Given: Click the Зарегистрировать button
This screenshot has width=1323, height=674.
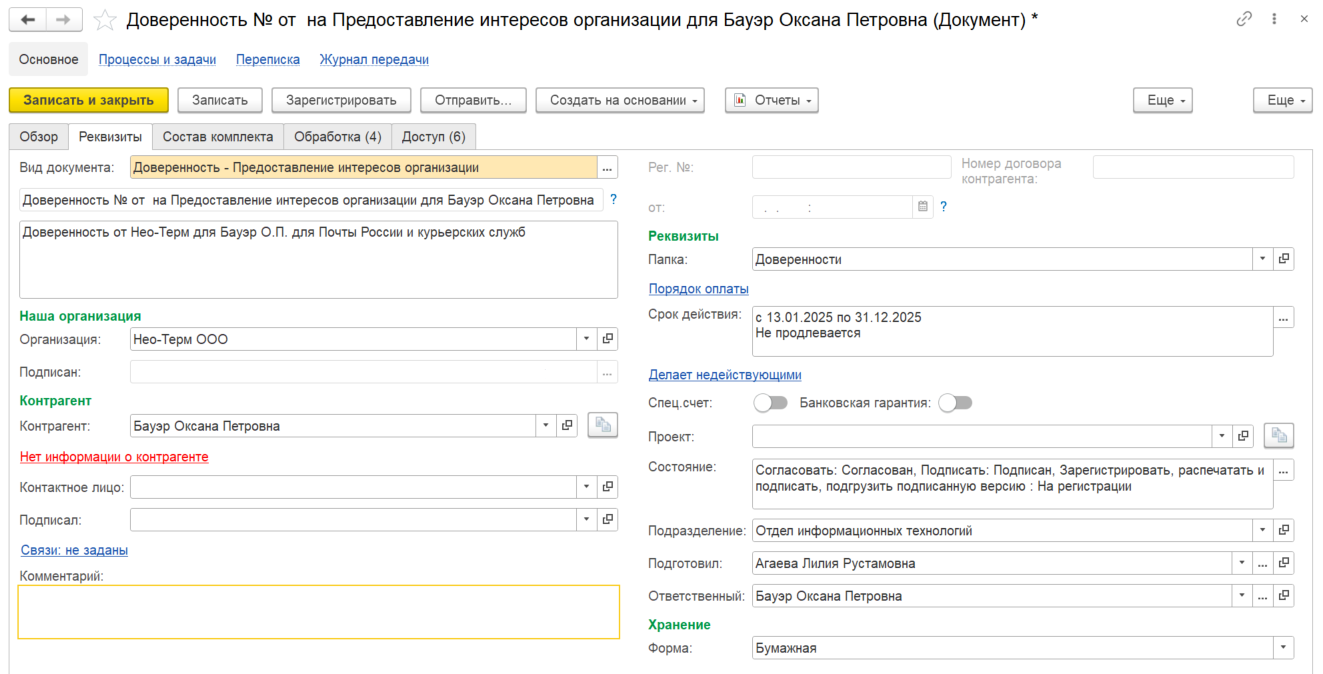Looking at the screenshot, I should [341, 100].
